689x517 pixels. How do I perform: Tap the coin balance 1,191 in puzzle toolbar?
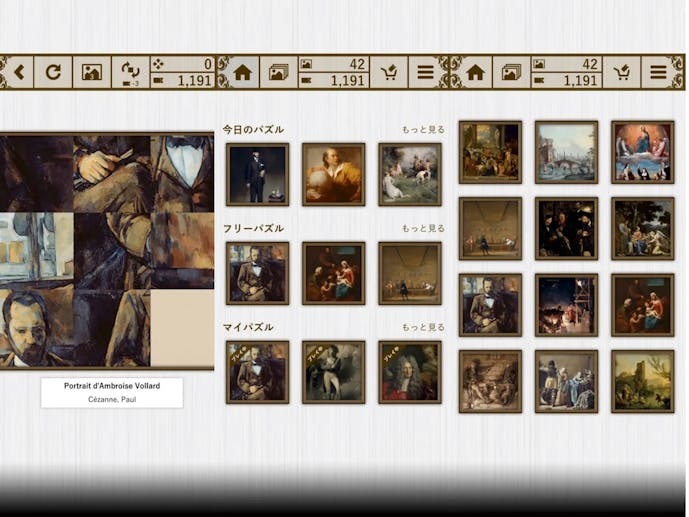point(182,80)
